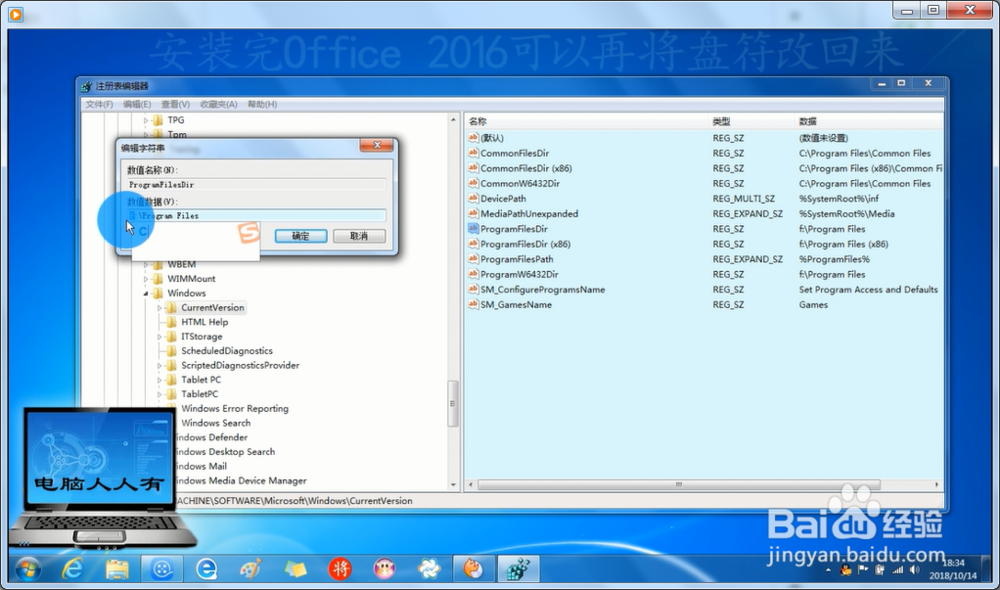
Task: Expand the ScriptedDiagnosticsProvider tree node
Action: tap(159, 365)
